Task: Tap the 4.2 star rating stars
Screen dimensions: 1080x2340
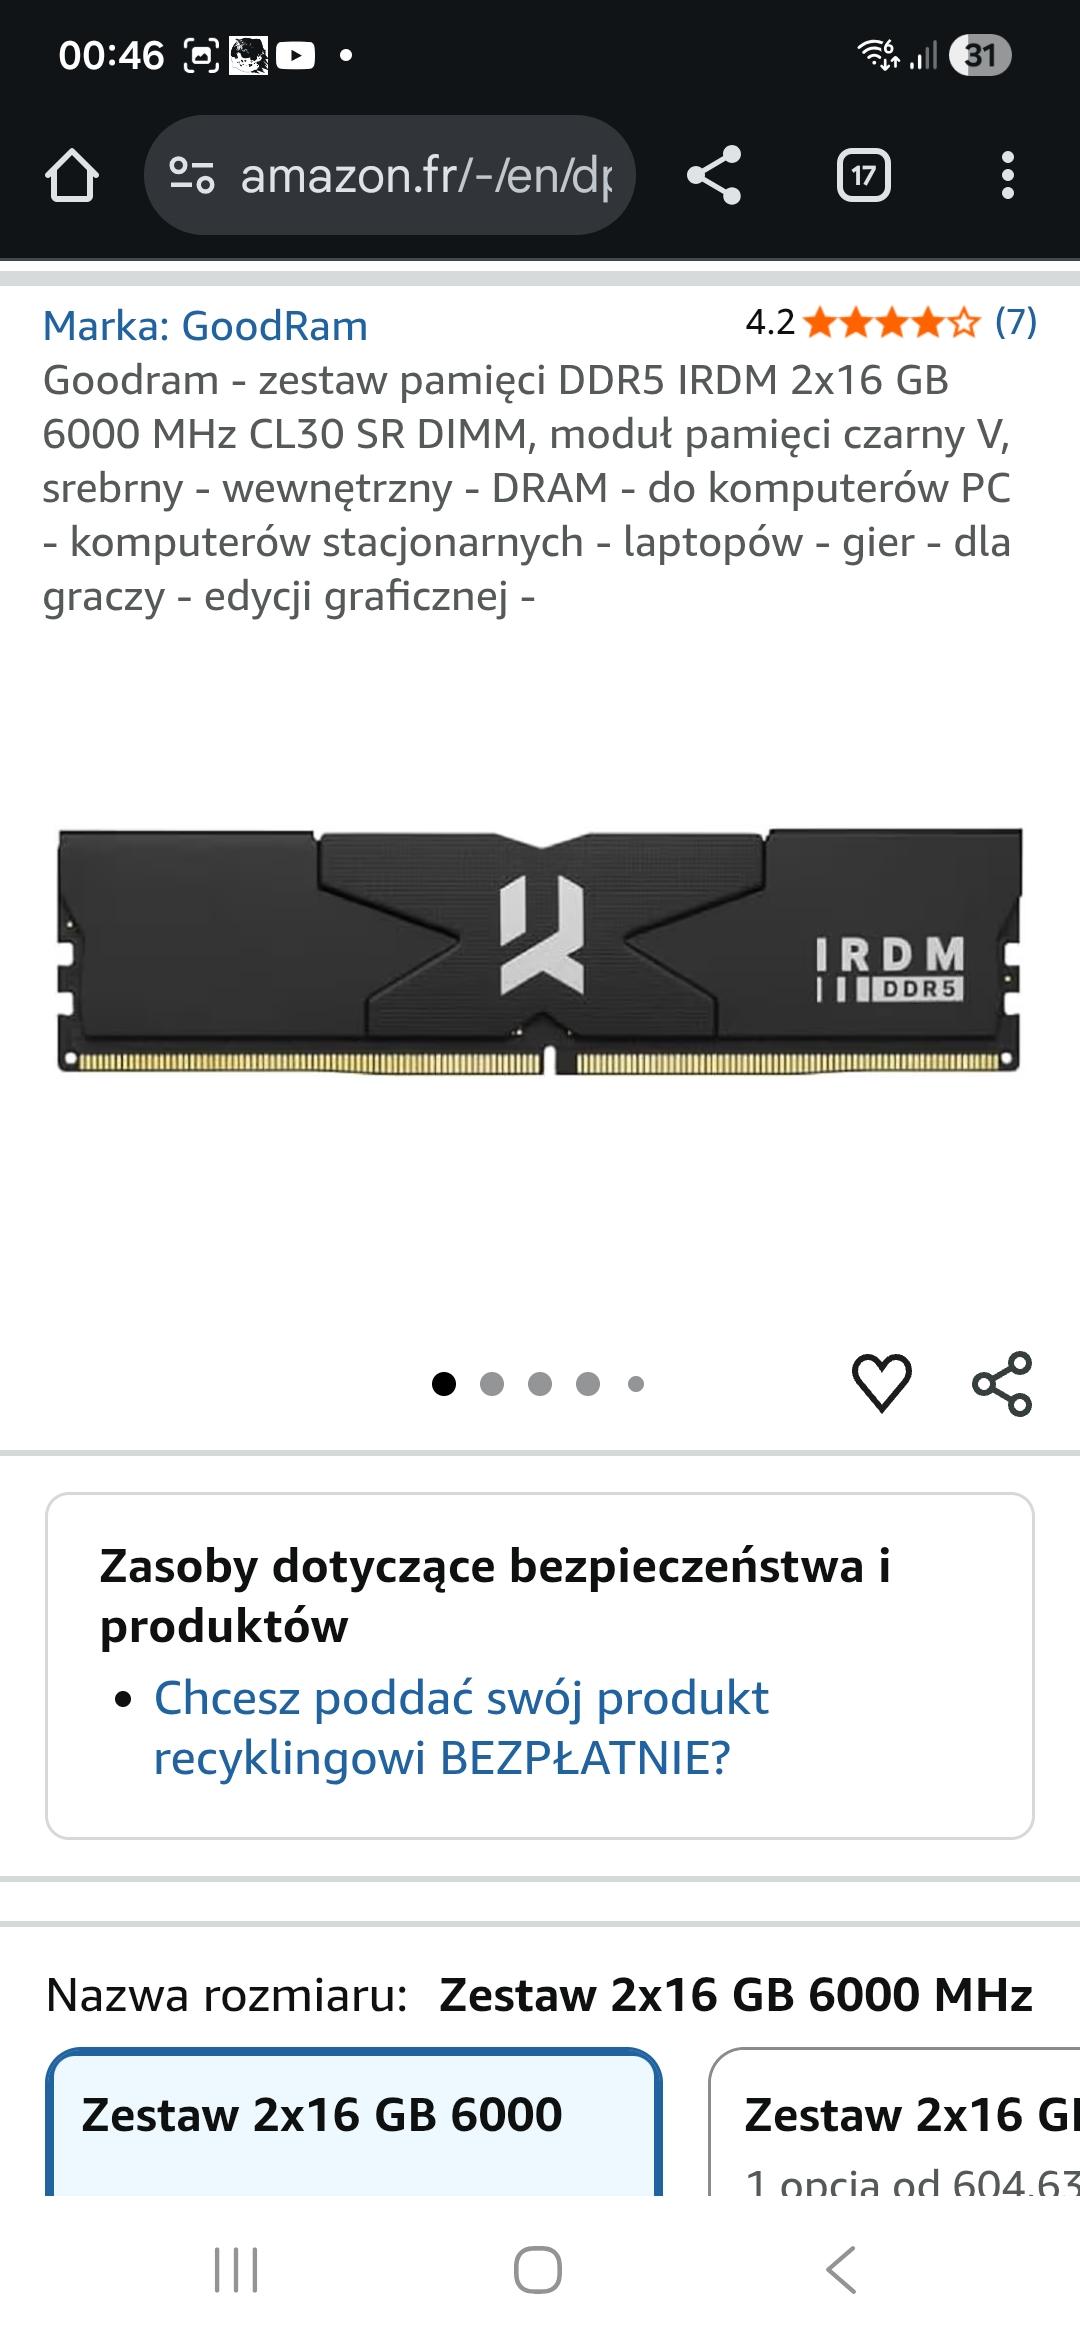Action: (x=892, y=323)
